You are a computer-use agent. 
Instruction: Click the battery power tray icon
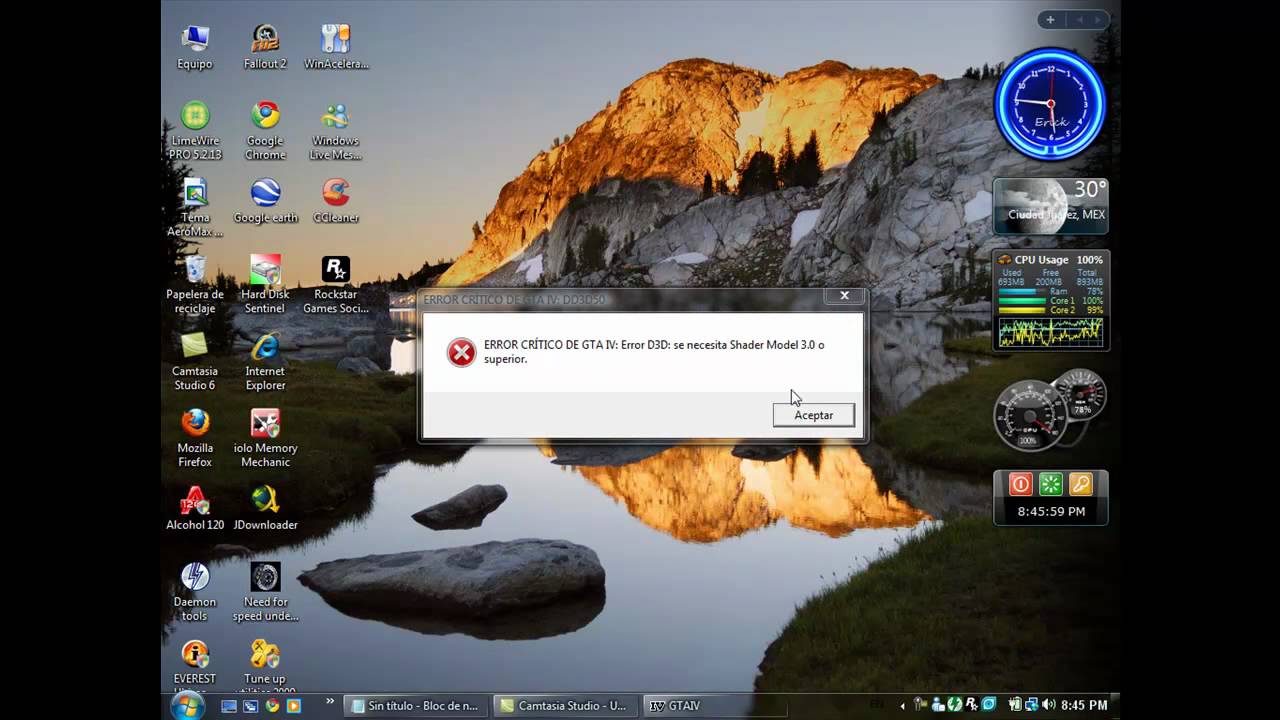(x=1015, y=705)
